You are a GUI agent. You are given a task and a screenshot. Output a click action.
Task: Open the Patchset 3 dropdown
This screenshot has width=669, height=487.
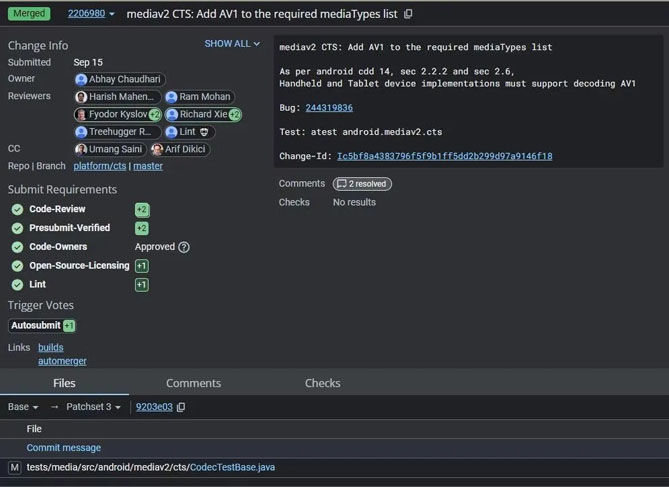[x=93, y=407]
